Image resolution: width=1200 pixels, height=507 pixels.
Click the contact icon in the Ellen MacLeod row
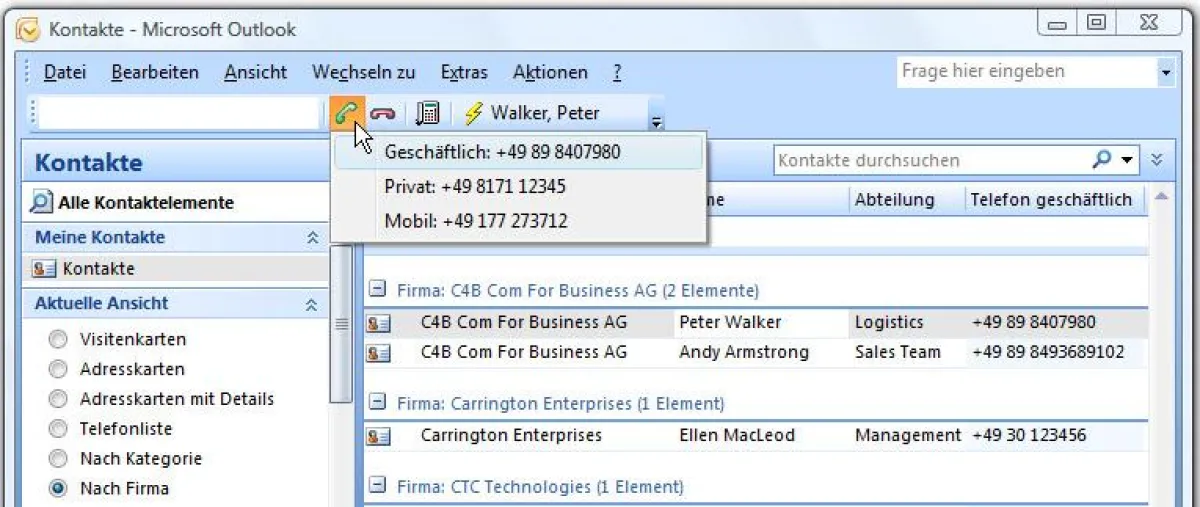[378, 436]
